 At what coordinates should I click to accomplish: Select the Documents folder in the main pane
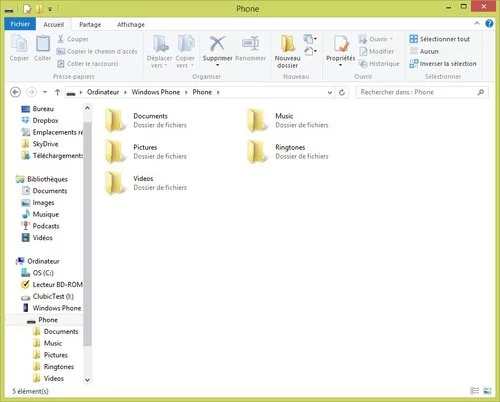[x=146, y=120]
